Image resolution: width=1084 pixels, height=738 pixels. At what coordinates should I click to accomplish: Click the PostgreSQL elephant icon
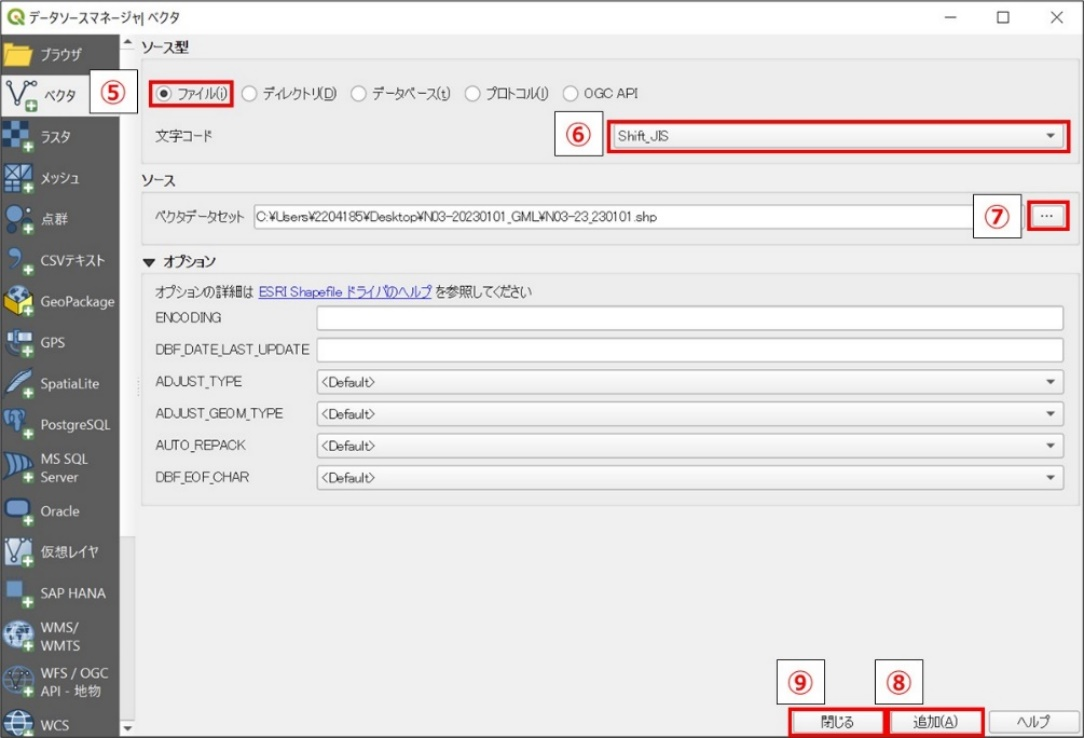coord(17,424)
